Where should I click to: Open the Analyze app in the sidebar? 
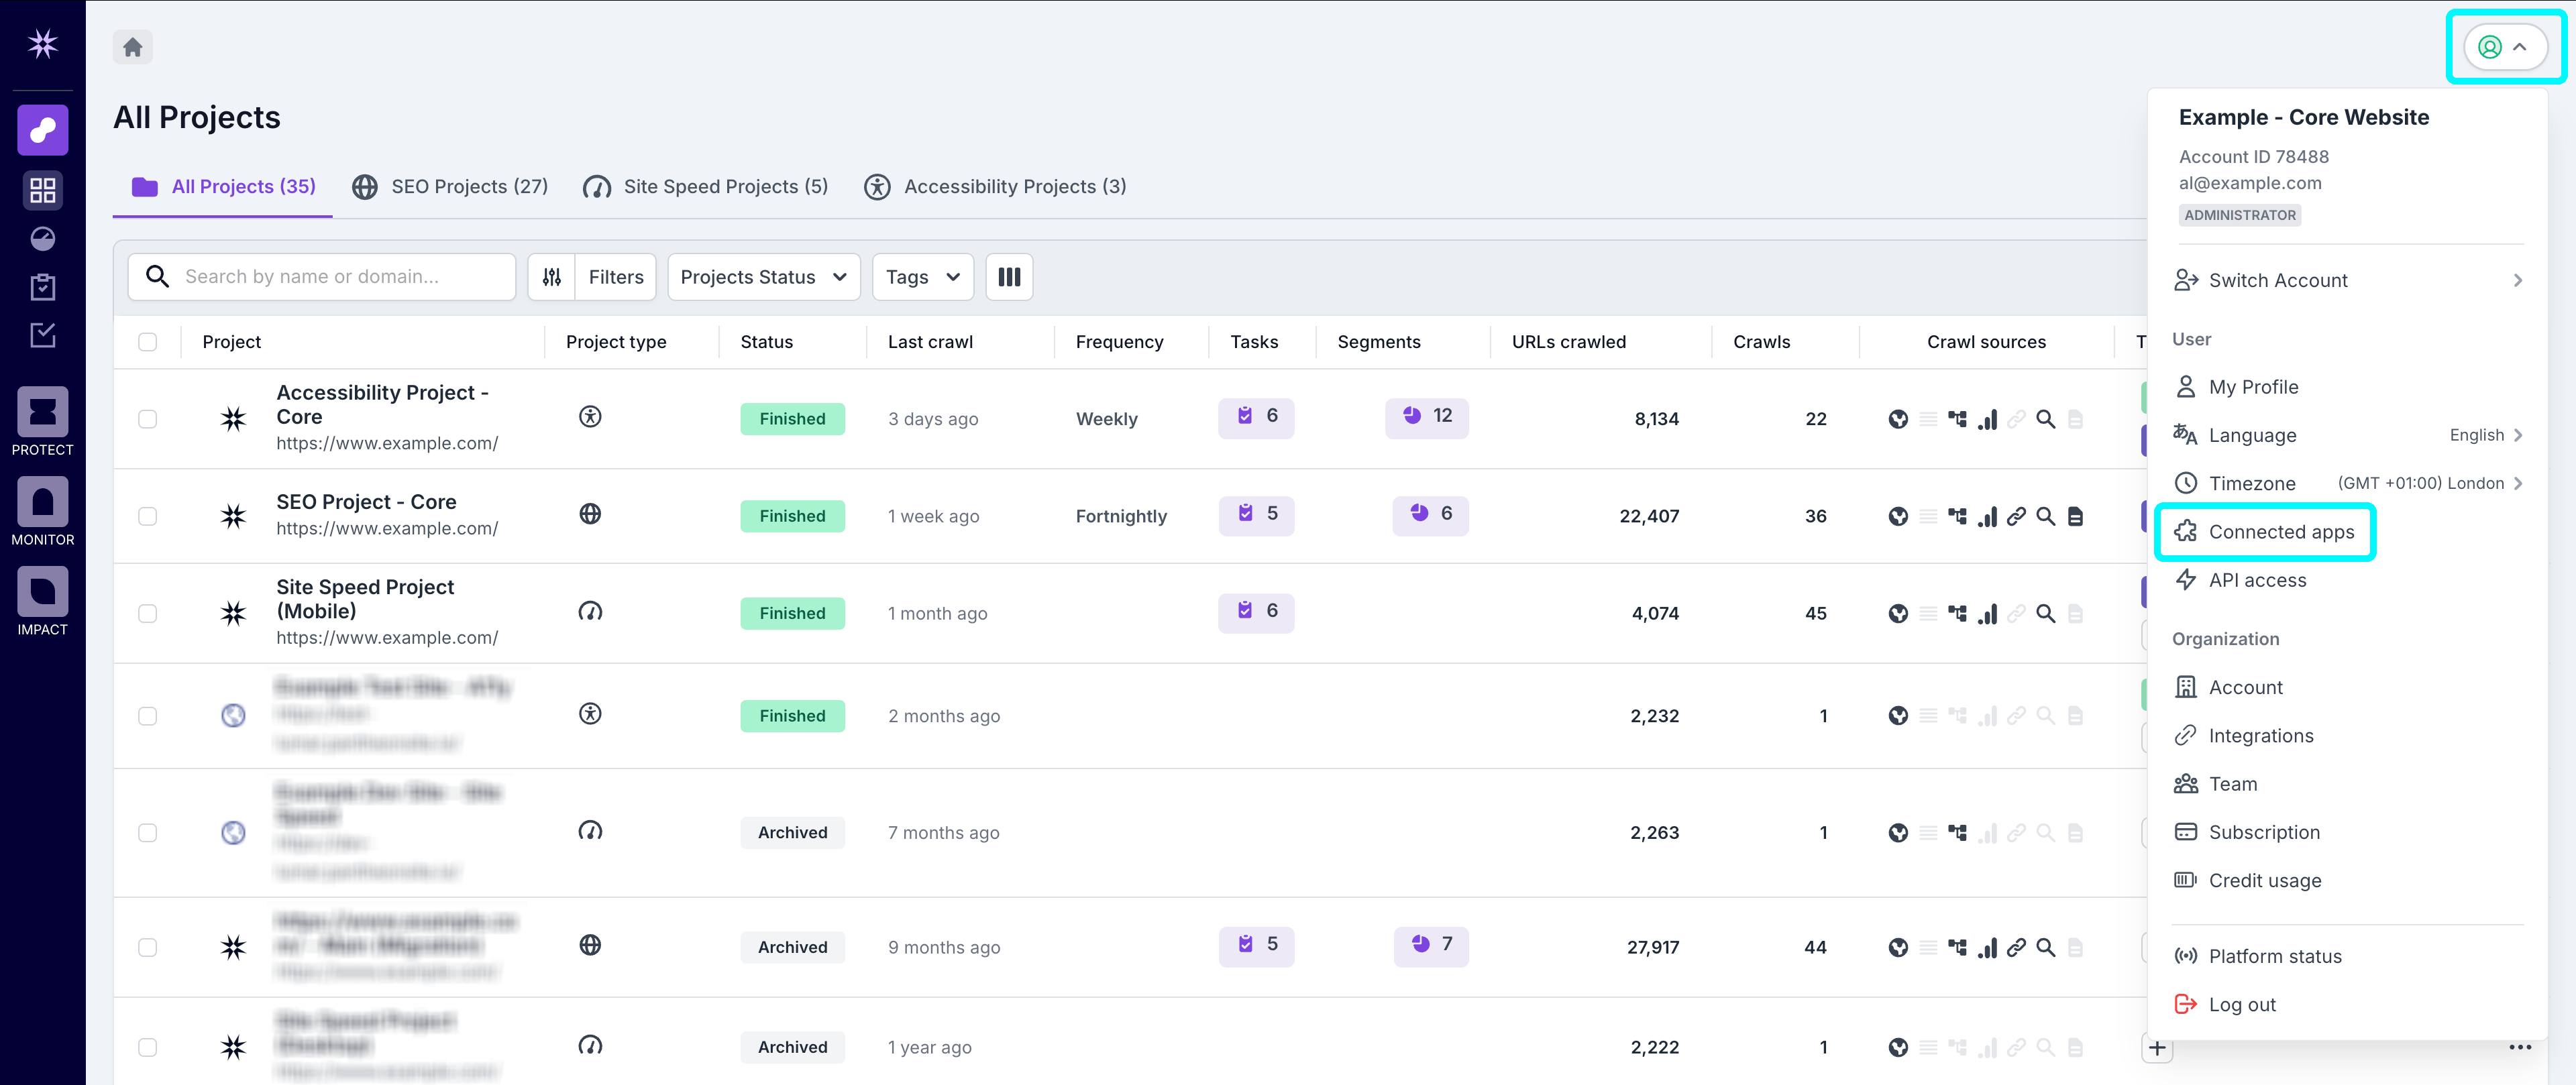click(42, 130)
